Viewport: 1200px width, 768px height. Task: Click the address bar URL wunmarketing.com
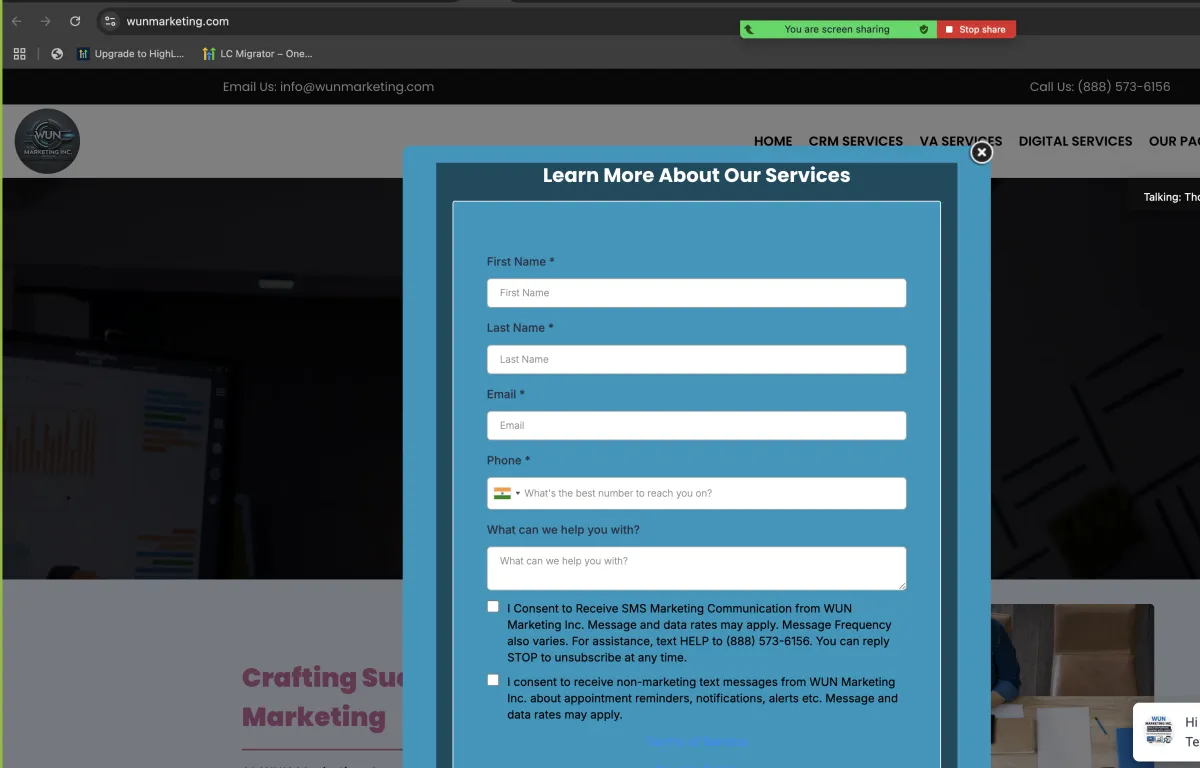(177, 21)
